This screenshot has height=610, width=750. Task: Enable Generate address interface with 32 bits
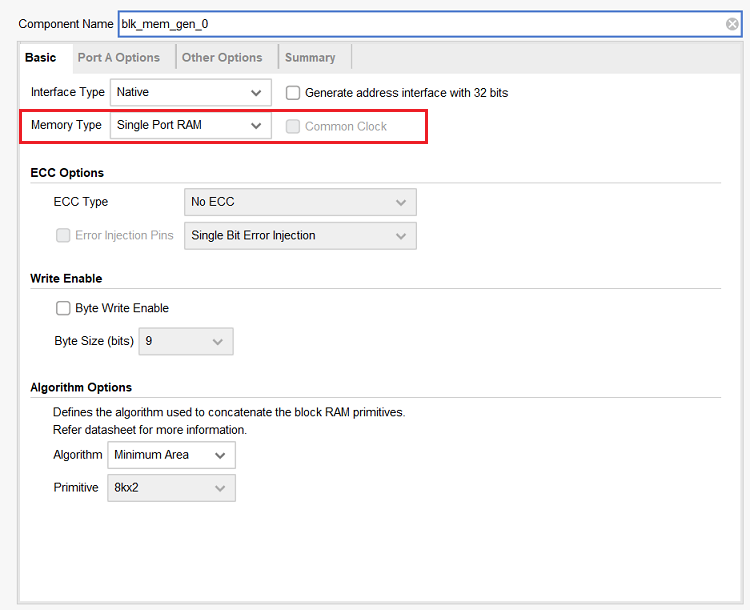pos(293,93)
